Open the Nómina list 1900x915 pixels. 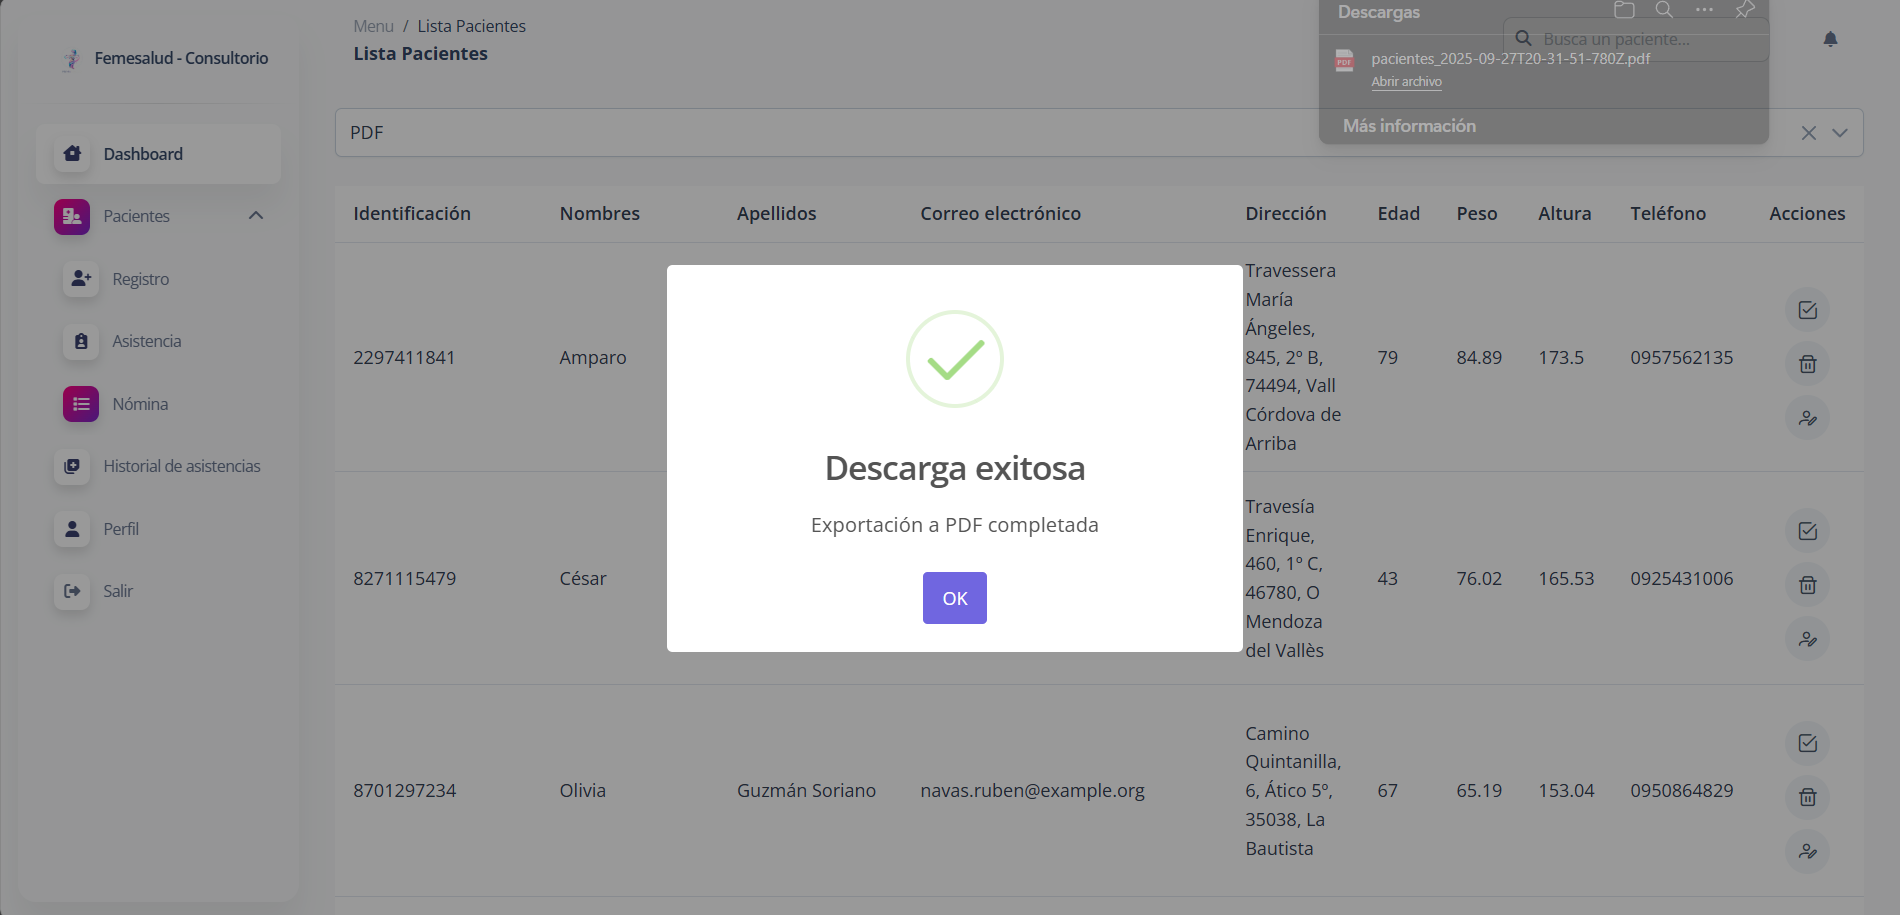(140, 404)
